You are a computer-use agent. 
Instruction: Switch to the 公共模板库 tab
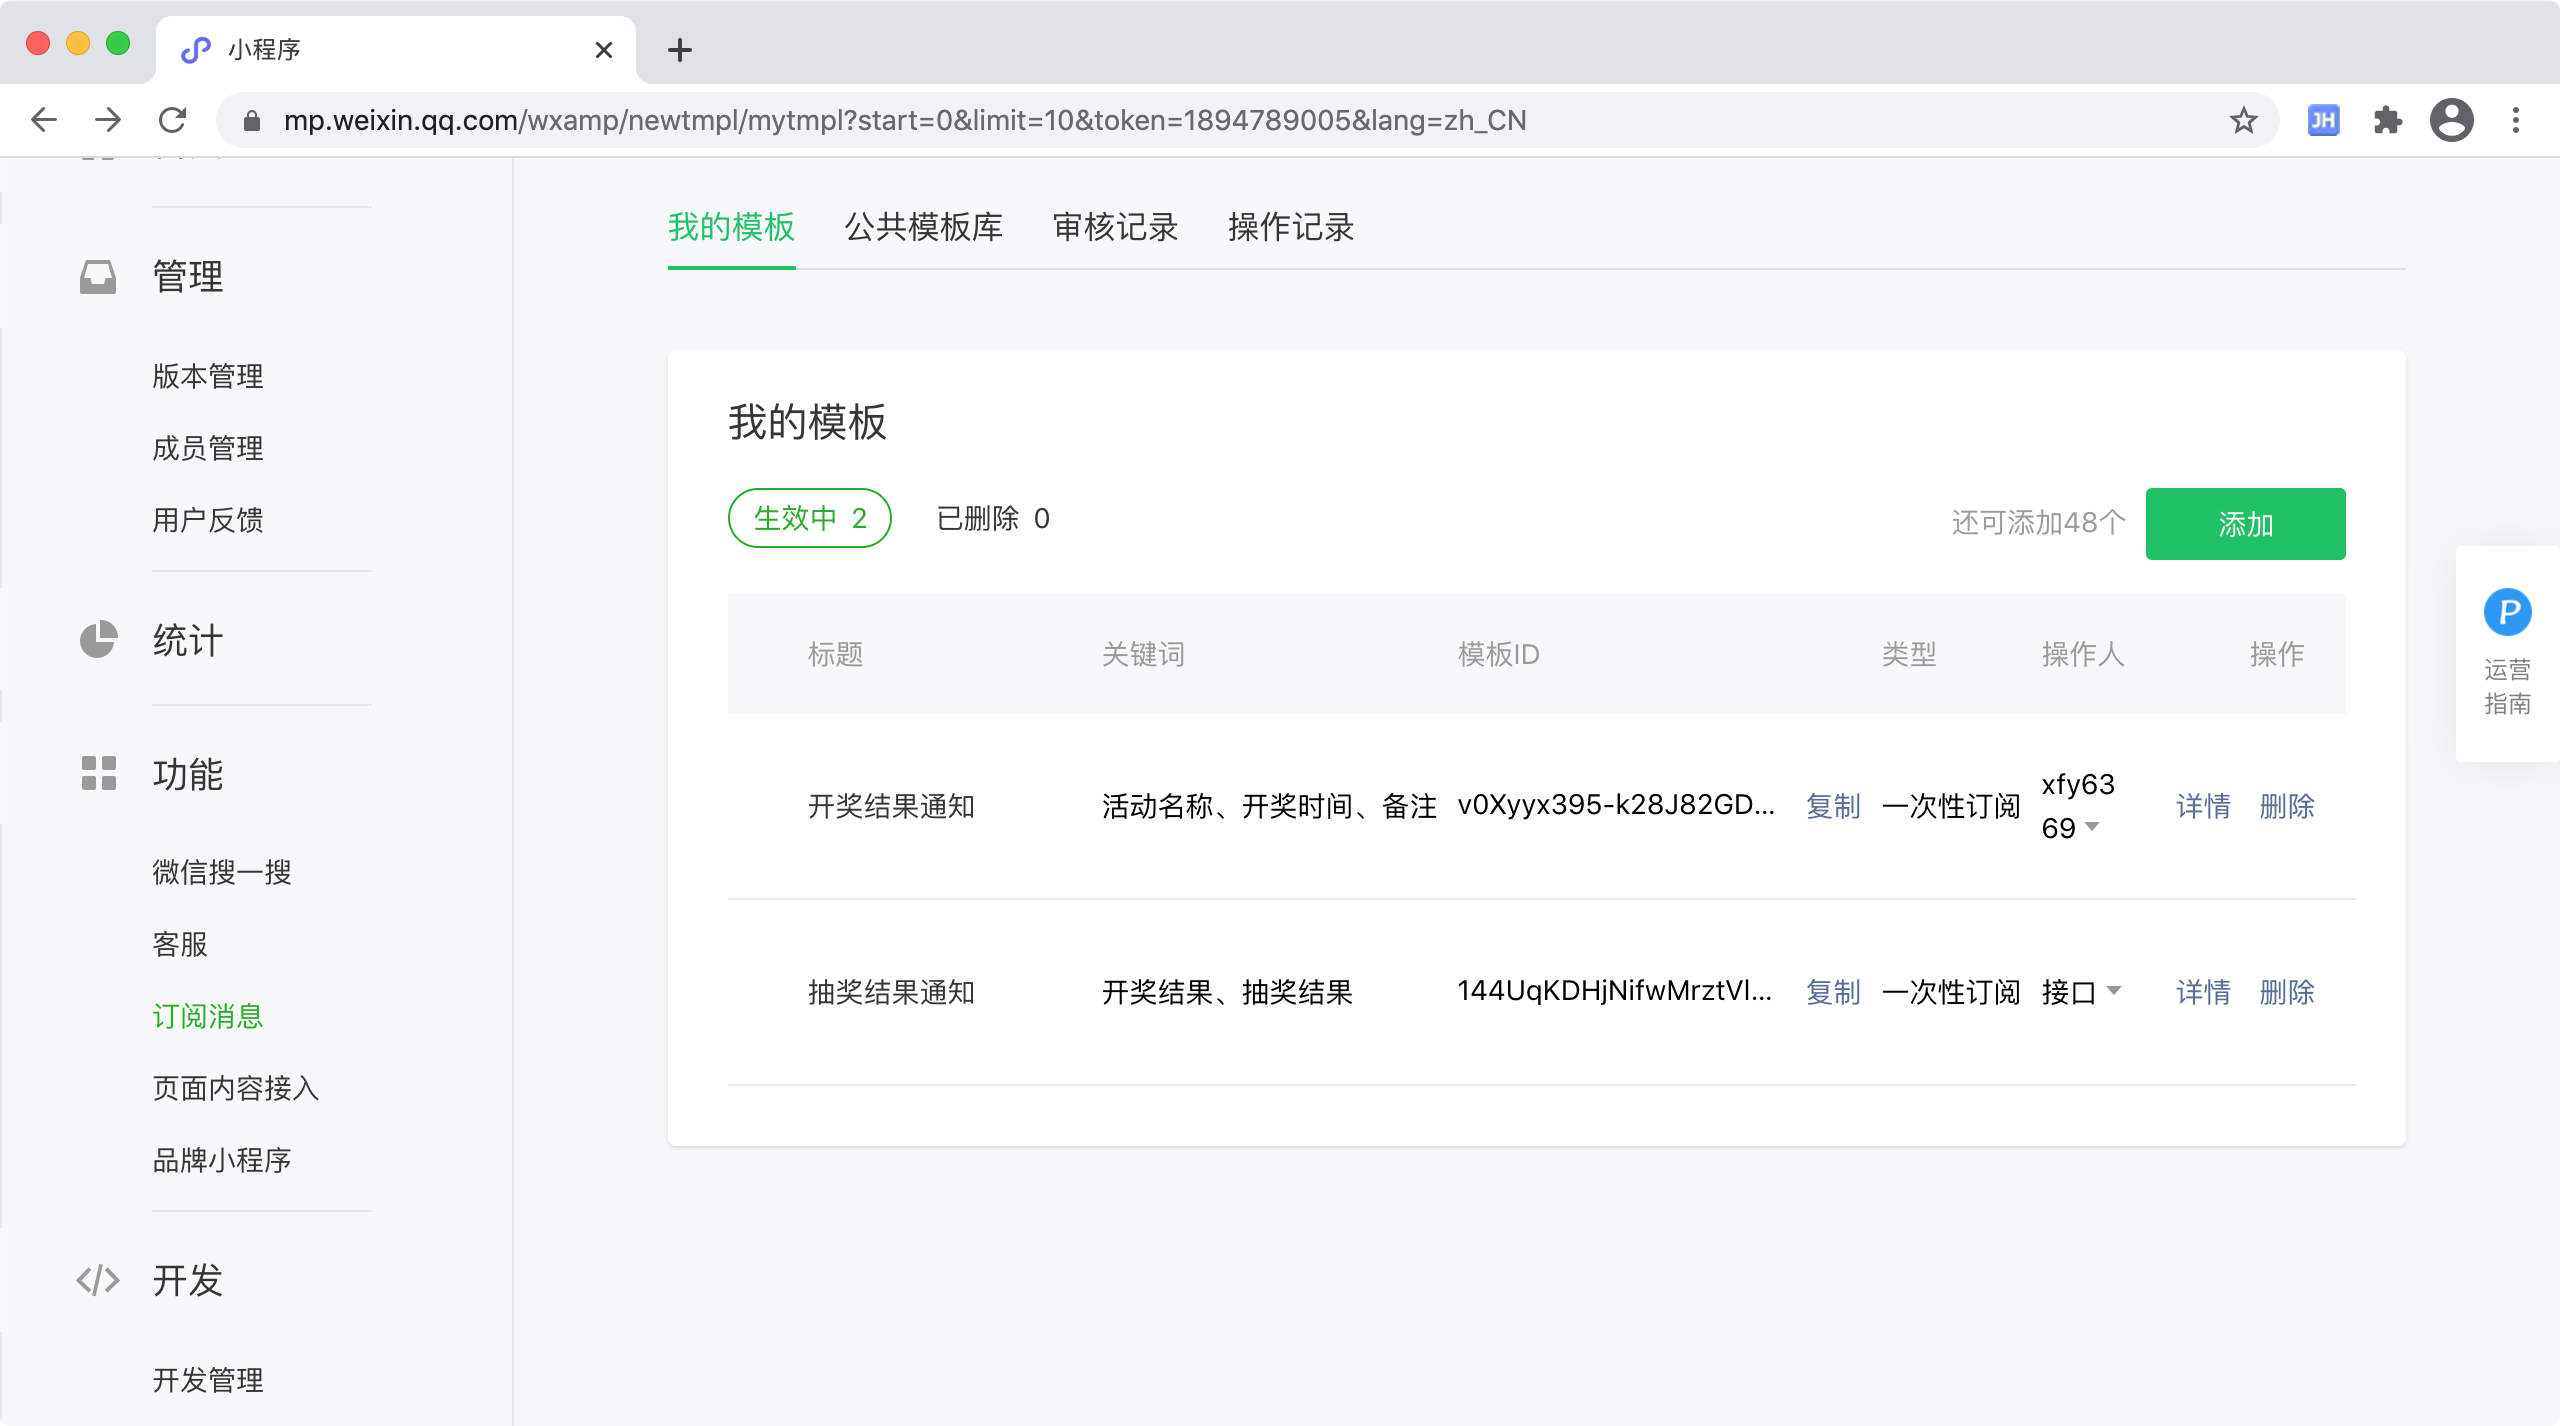click(923, 227)
